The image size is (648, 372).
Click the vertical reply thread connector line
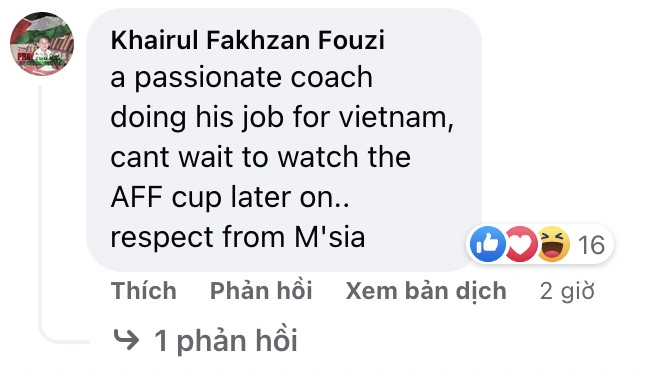coord(40,211)
